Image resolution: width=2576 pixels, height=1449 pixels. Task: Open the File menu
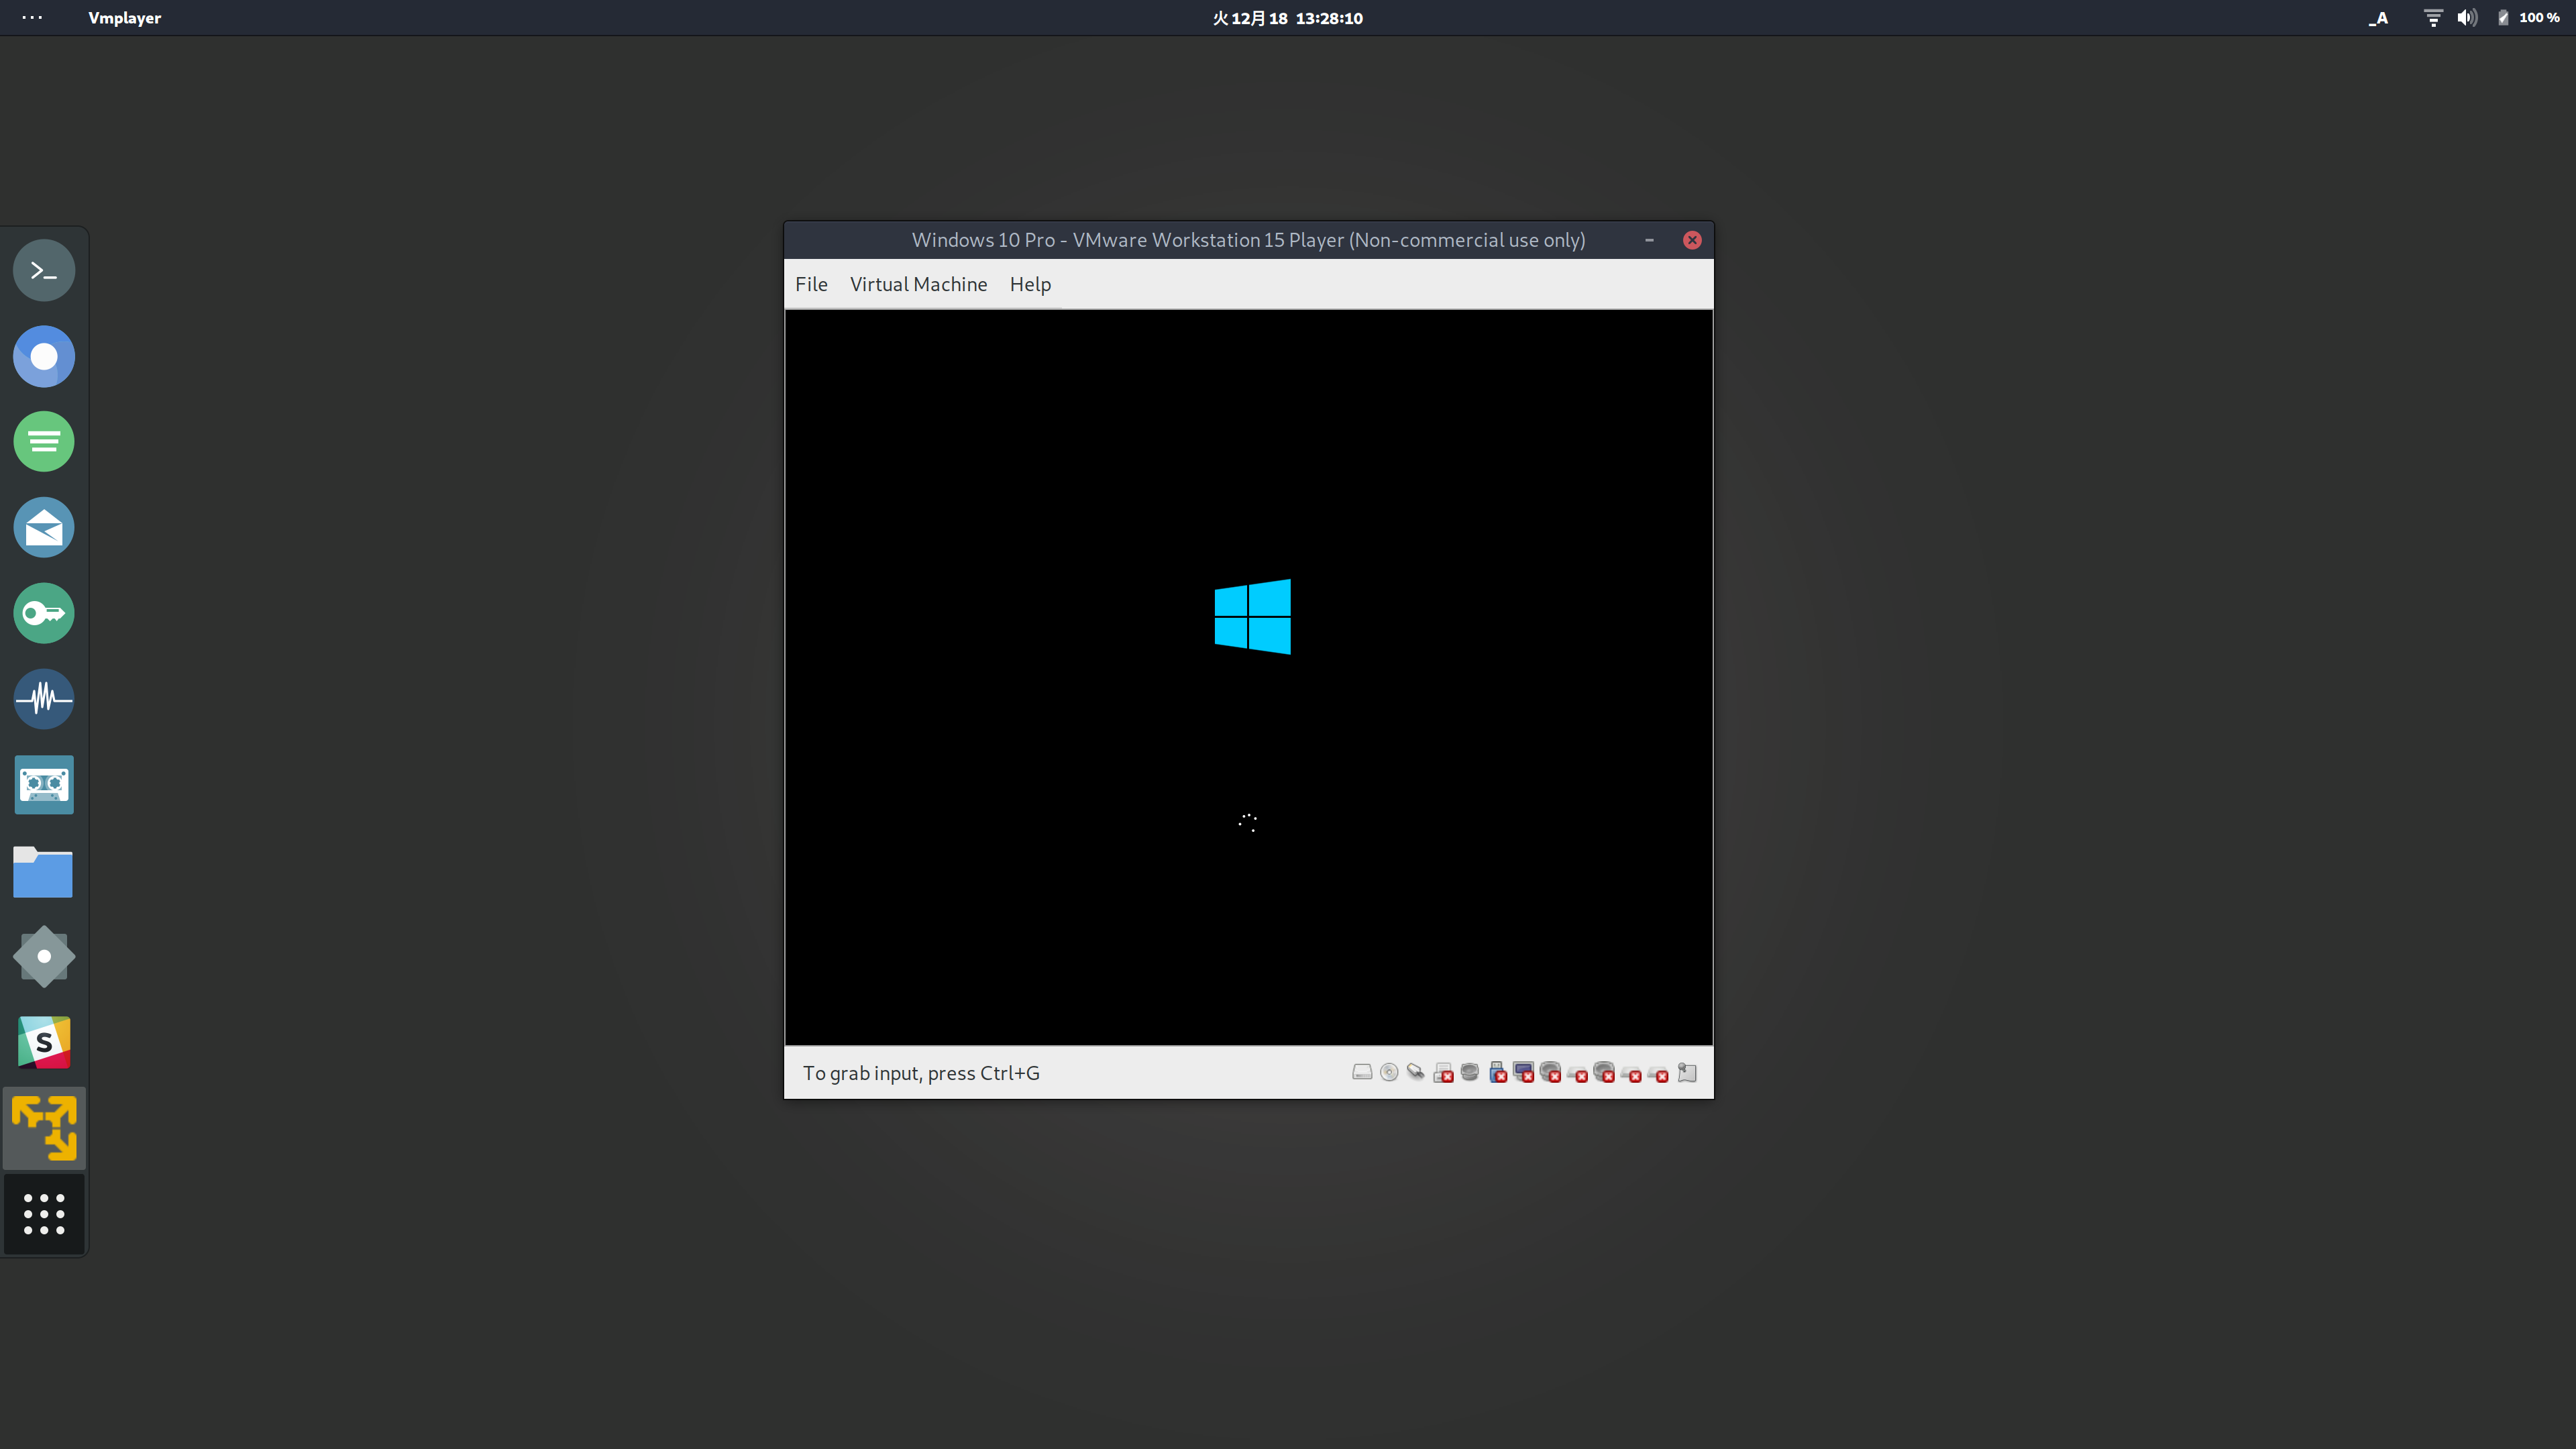pos(811,284)
